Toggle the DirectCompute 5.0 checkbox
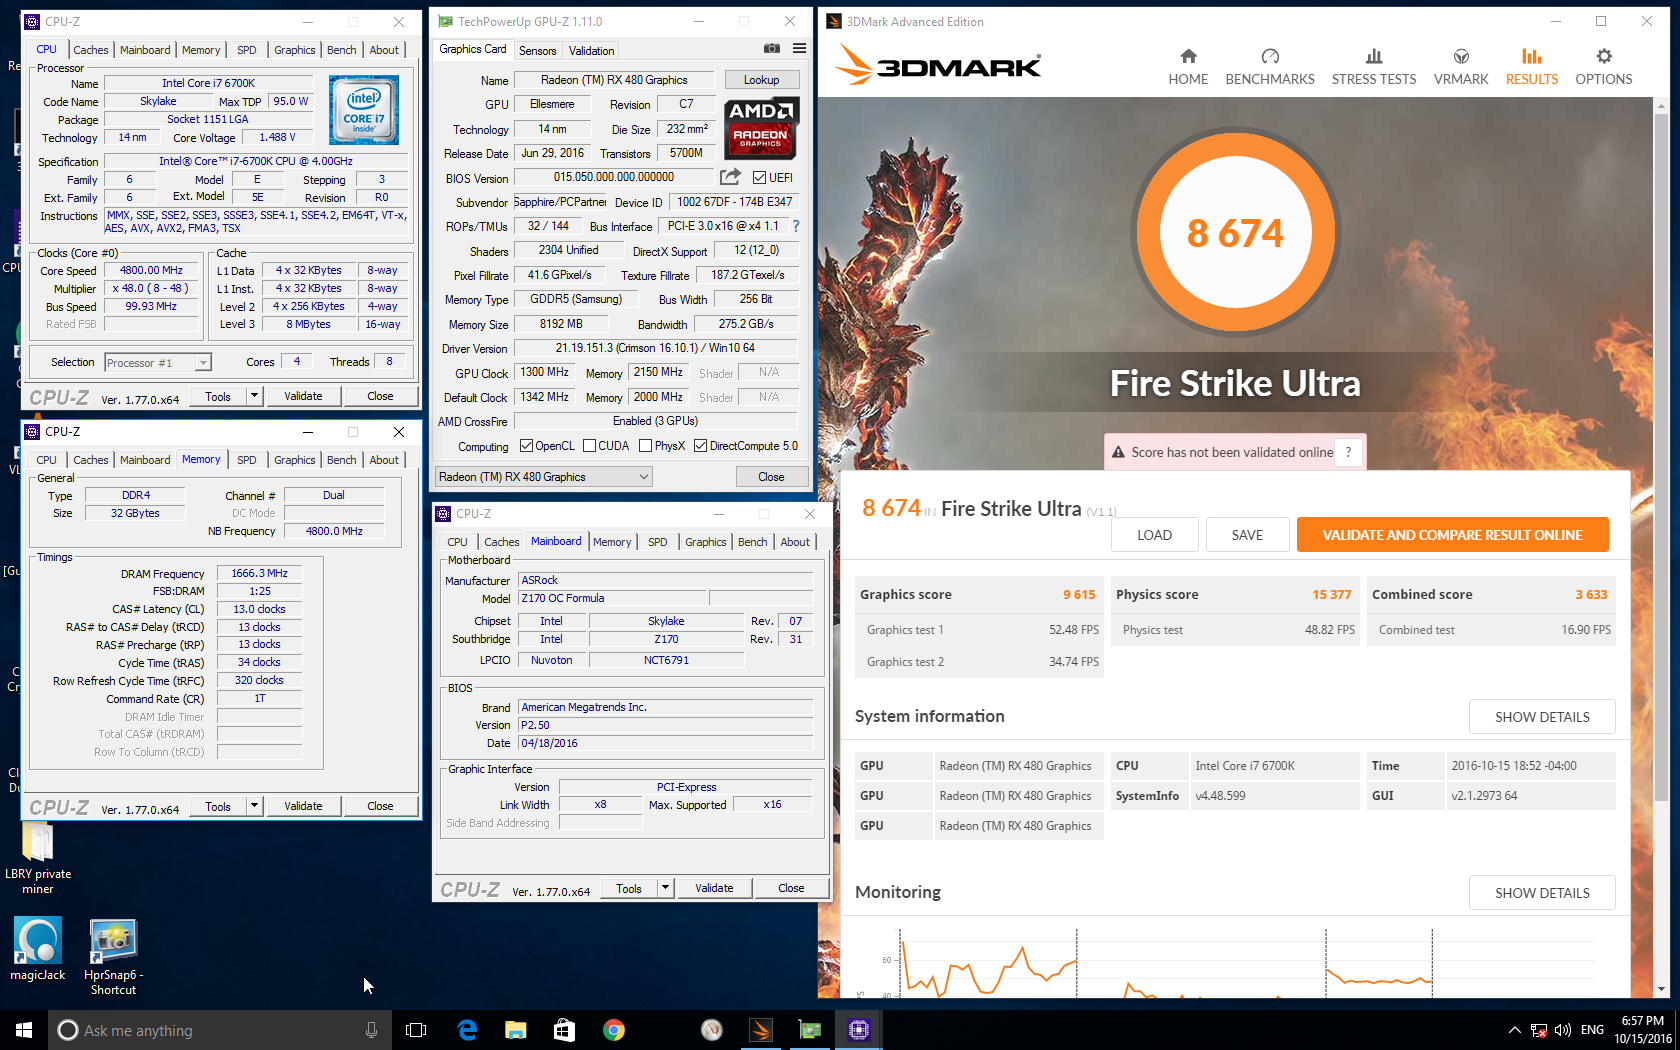 point(701,446)
